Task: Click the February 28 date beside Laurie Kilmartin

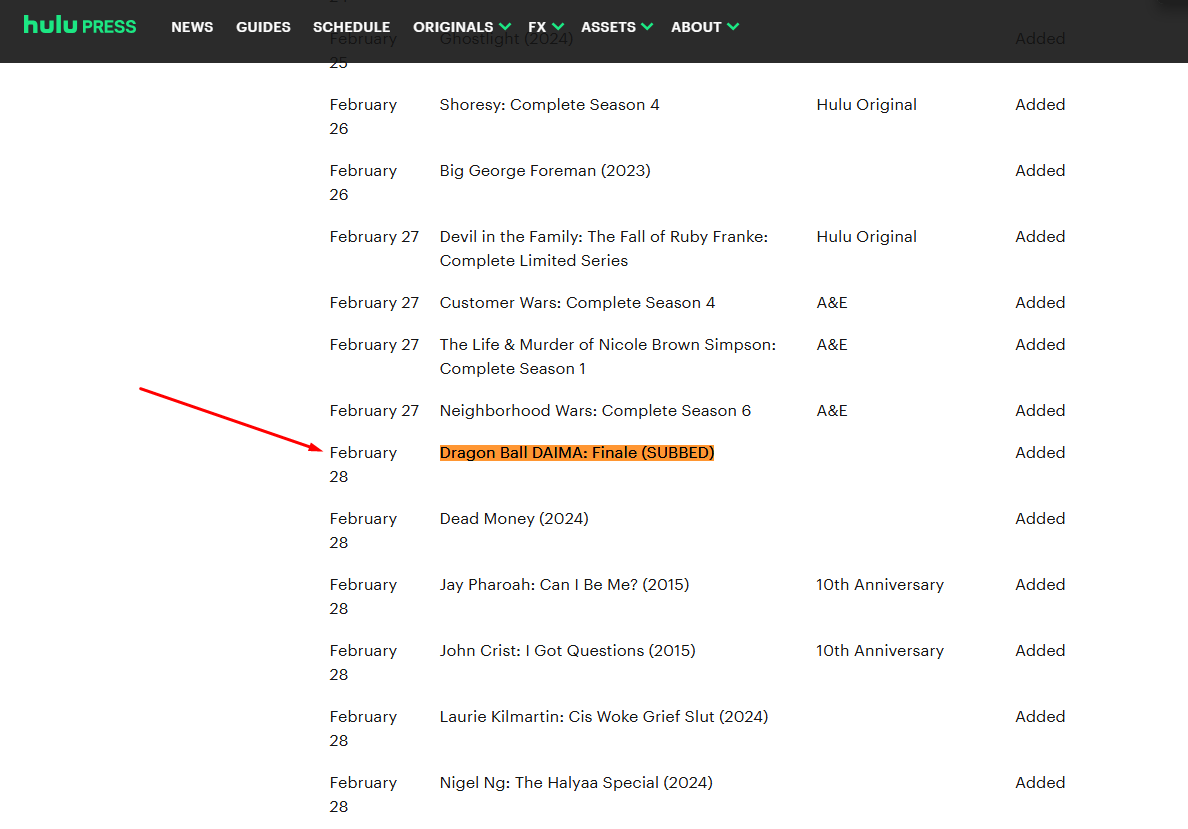Action: 363,728
